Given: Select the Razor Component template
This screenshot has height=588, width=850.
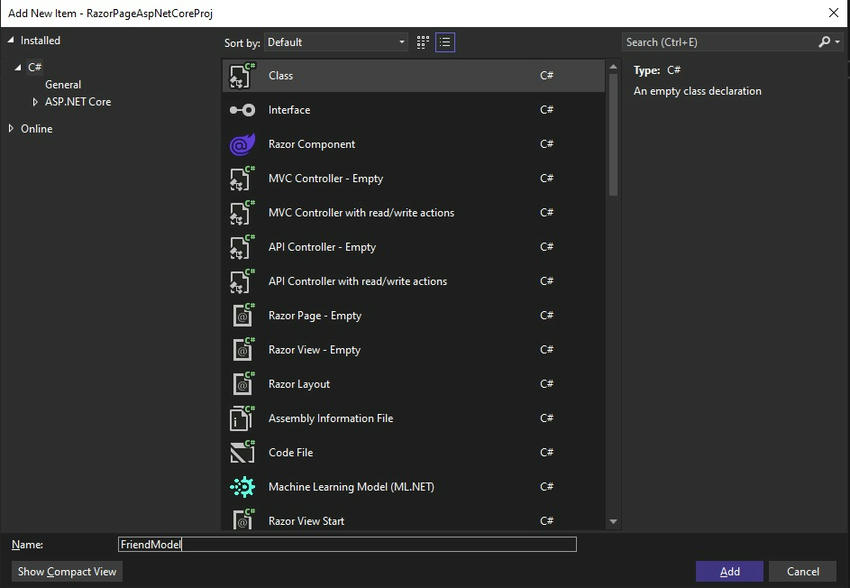Looking at the screenshot, I should pyautogui.click(x=241, y=143).
